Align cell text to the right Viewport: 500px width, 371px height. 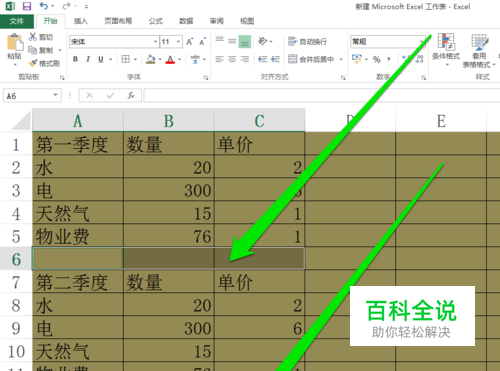click(x=245, y=59)
